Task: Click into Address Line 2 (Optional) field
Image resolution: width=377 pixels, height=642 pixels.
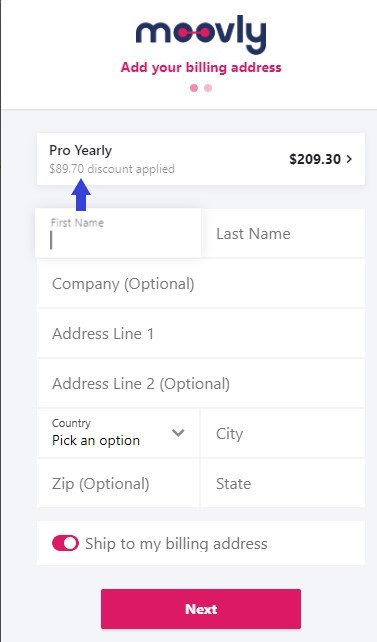Action: click(201, 383)
